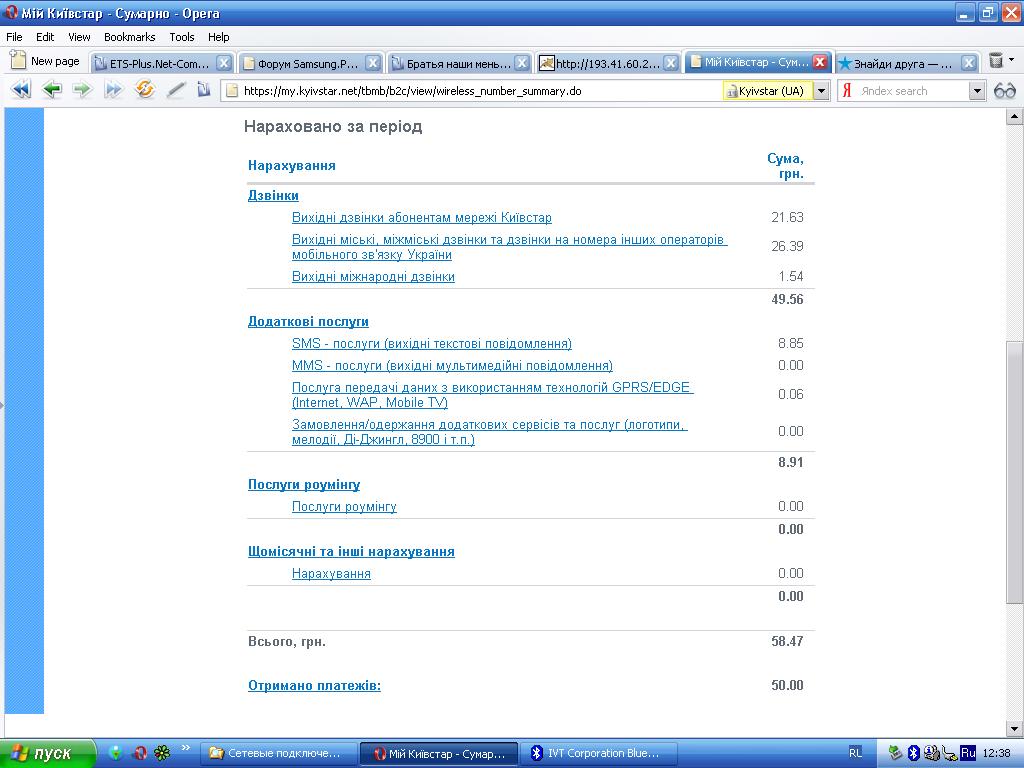Click Отримано платежів link

[314, 685]
